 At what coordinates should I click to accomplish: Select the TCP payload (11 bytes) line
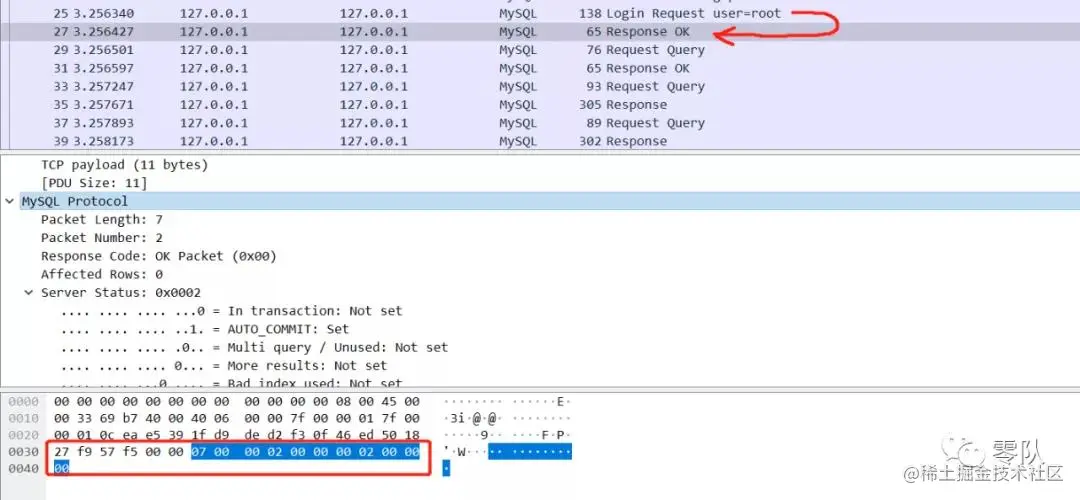click(124, 165)
